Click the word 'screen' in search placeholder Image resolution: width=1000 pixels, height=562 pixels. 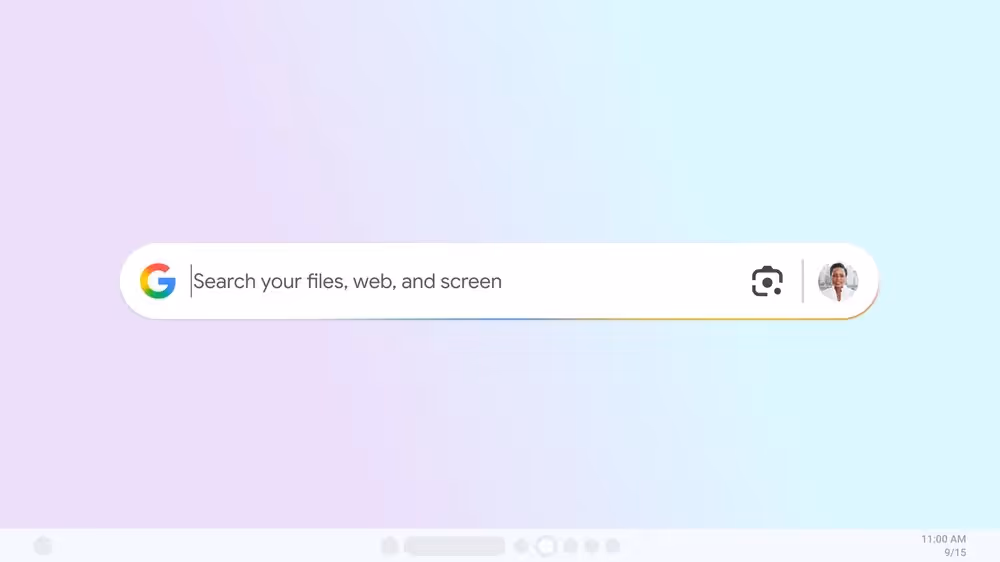[471, 281]
